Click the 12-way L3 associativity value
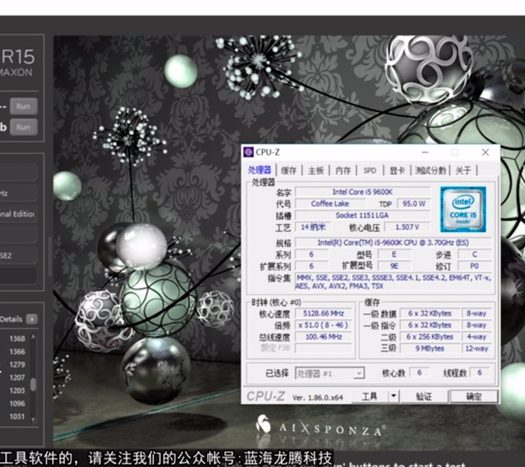This screenshot has height=467, width=525. point(477,348)
